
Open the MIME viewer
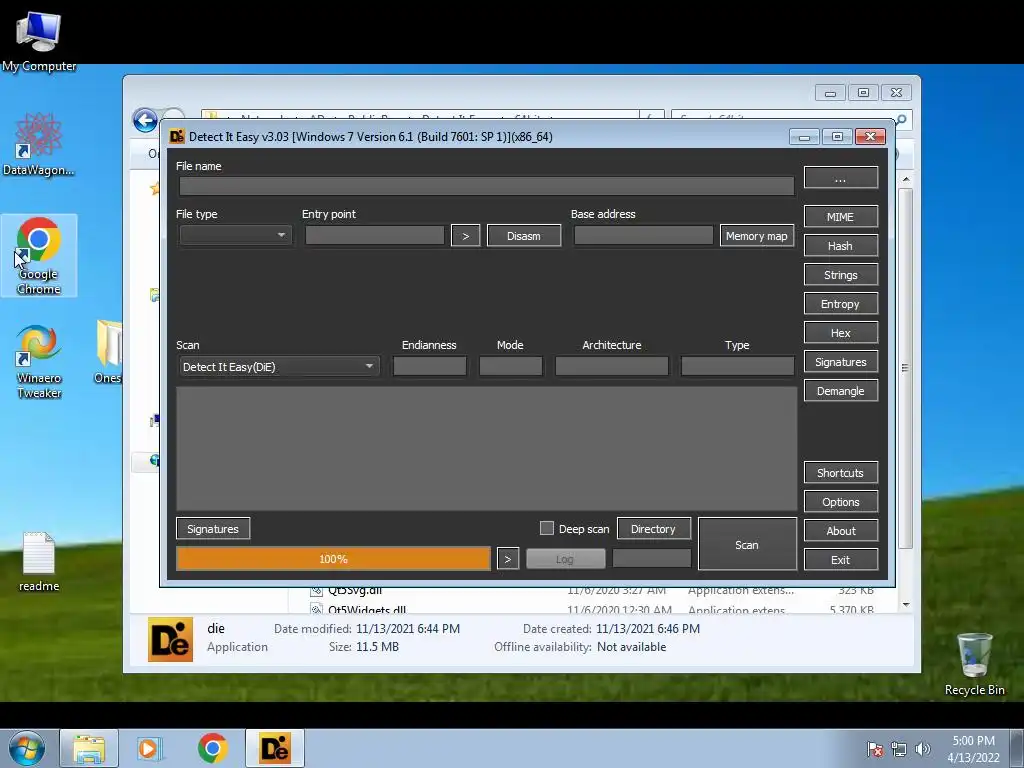click(840, 217)
